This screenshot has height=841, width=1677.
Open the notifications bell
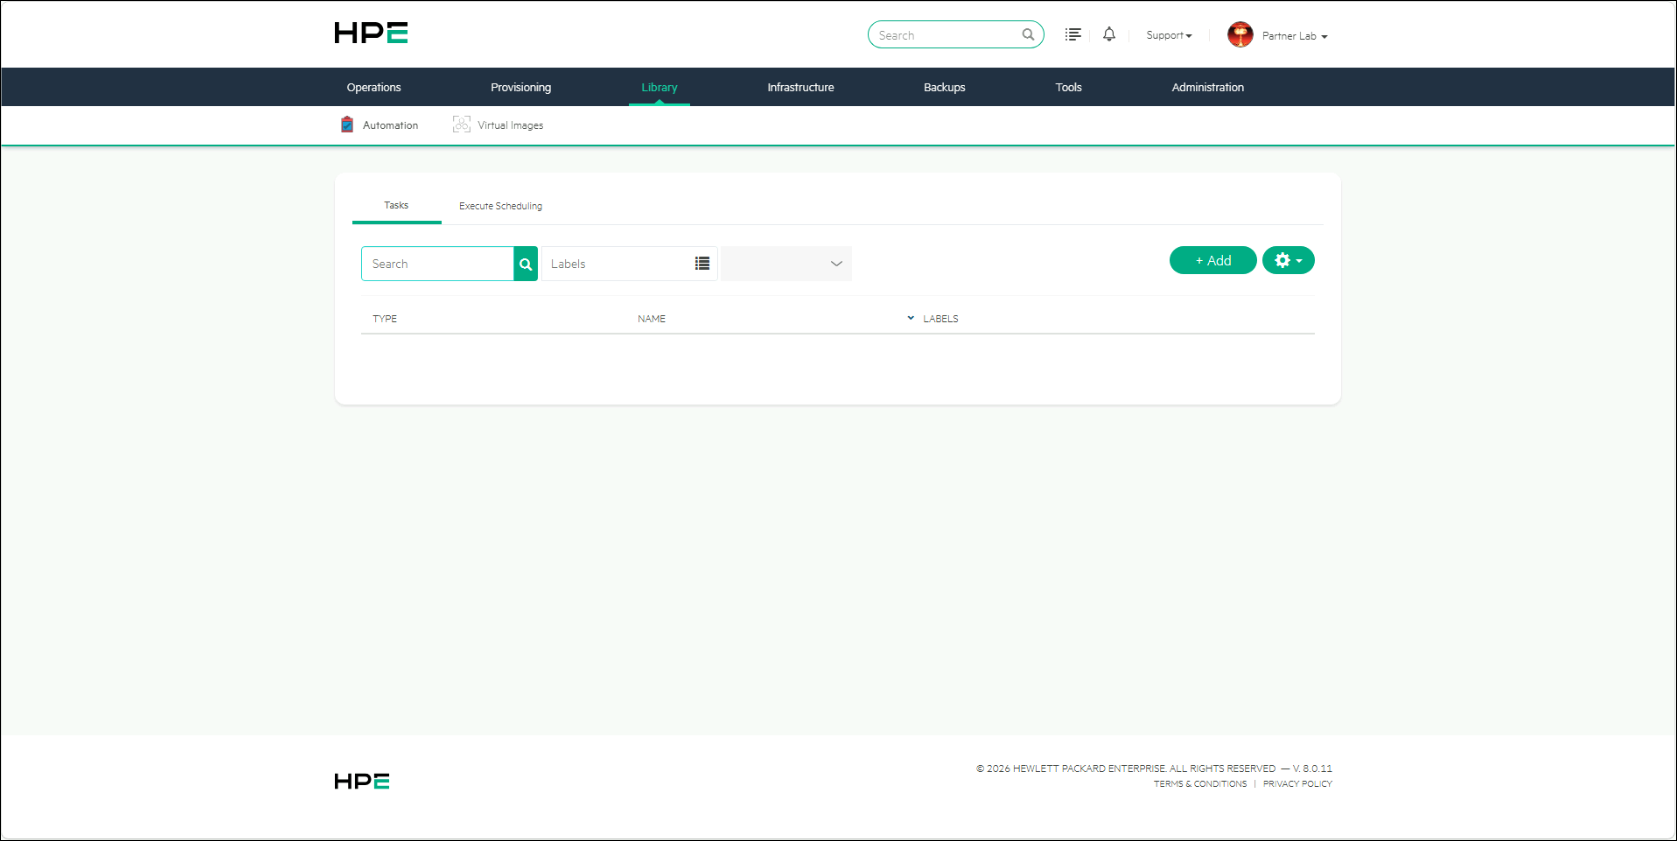coord(1109,34)
